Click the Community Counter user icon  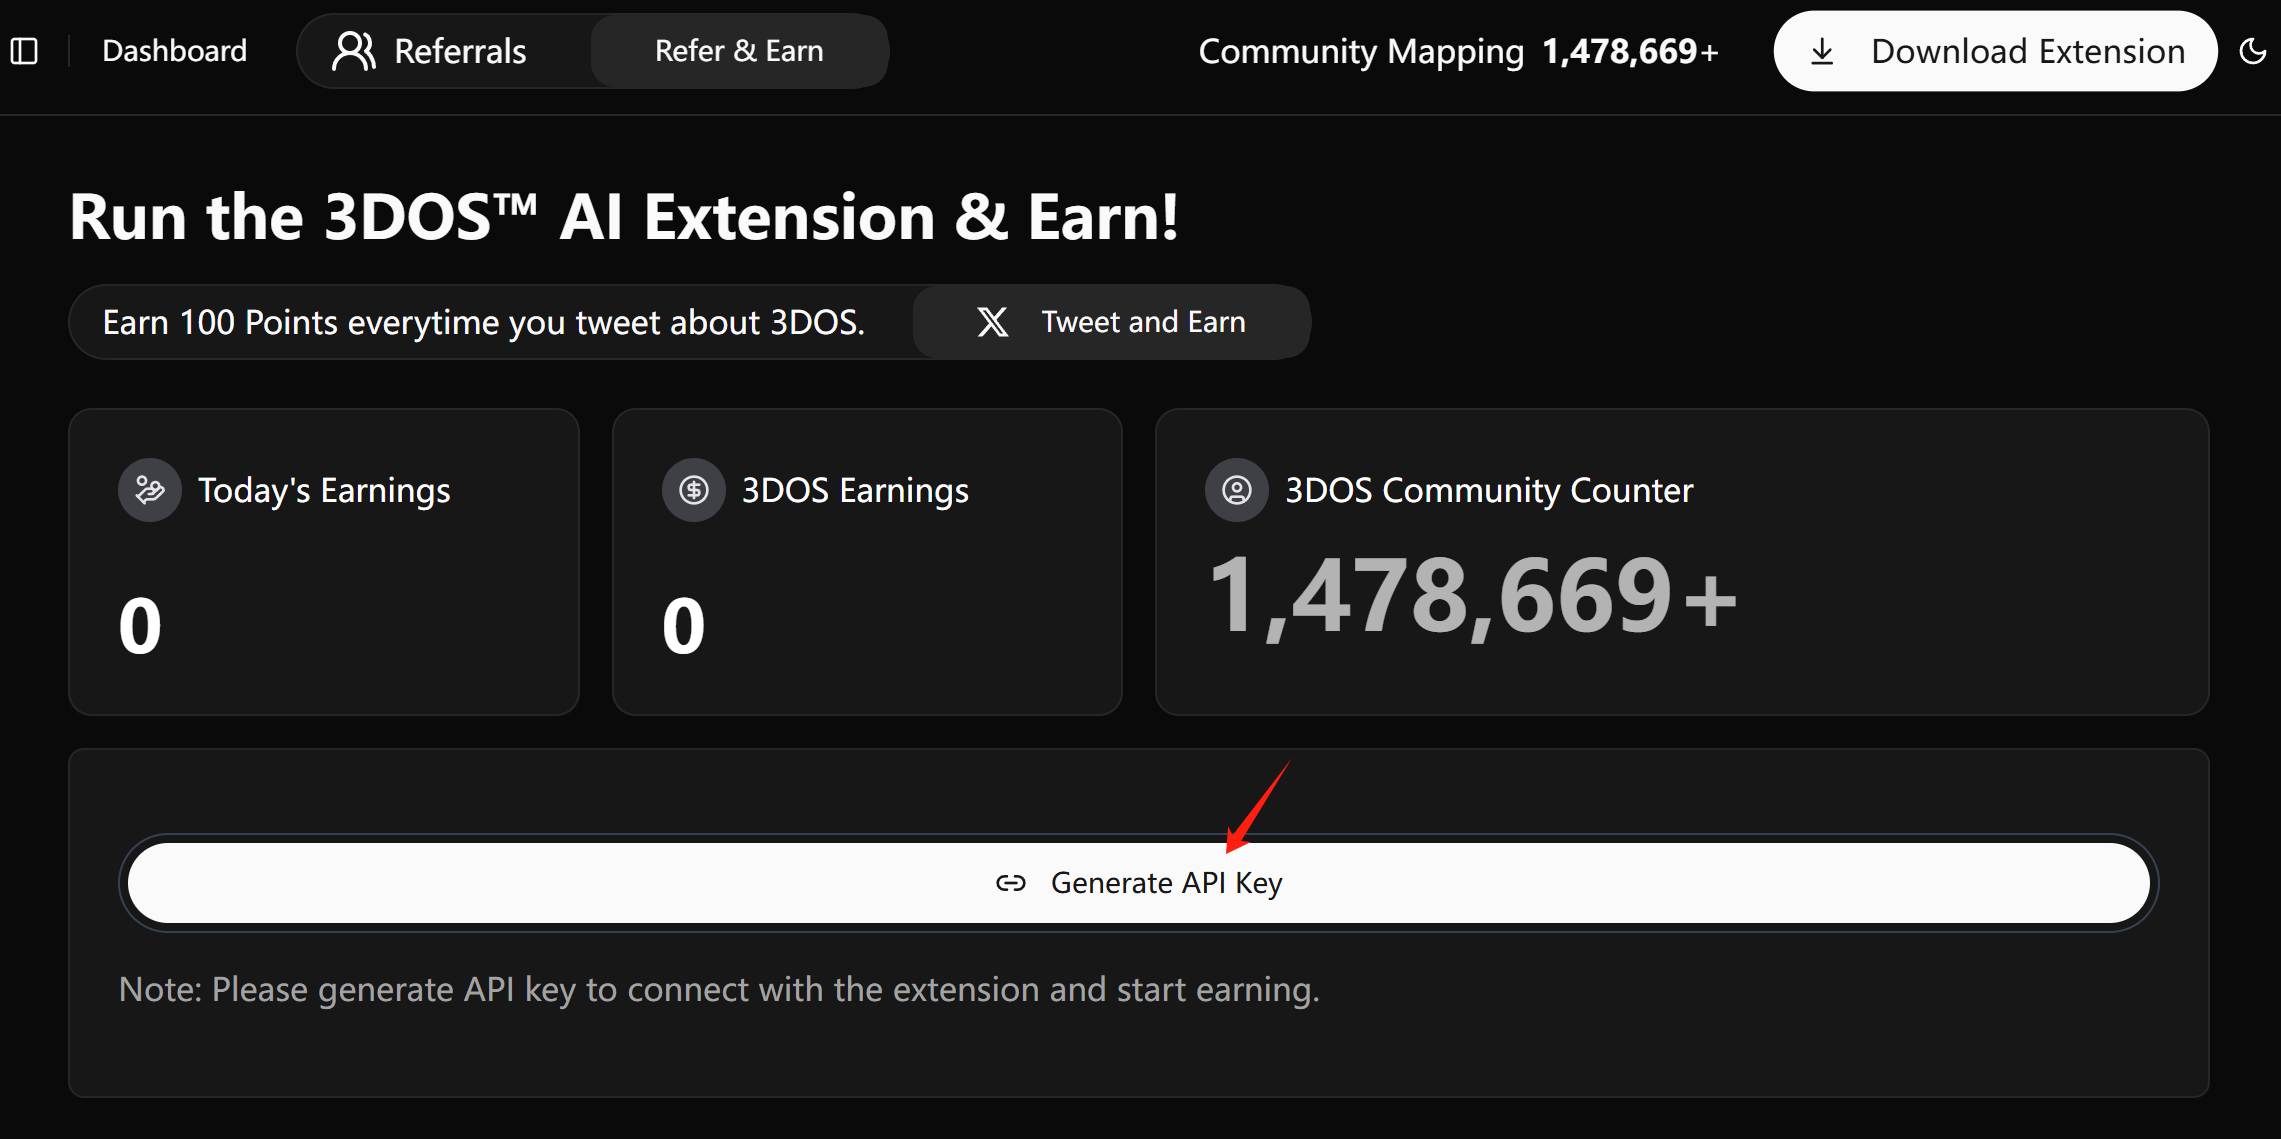(x=1237, y=490)
